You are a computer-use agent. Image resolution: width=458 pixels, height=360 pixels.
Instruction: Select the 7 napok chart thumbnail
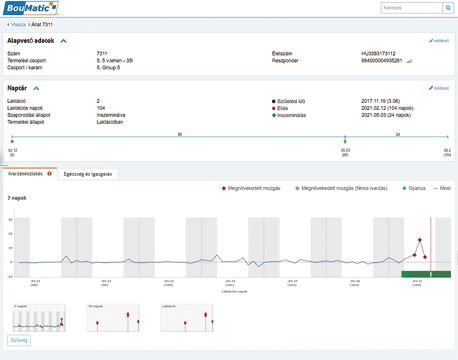(39, 318)
